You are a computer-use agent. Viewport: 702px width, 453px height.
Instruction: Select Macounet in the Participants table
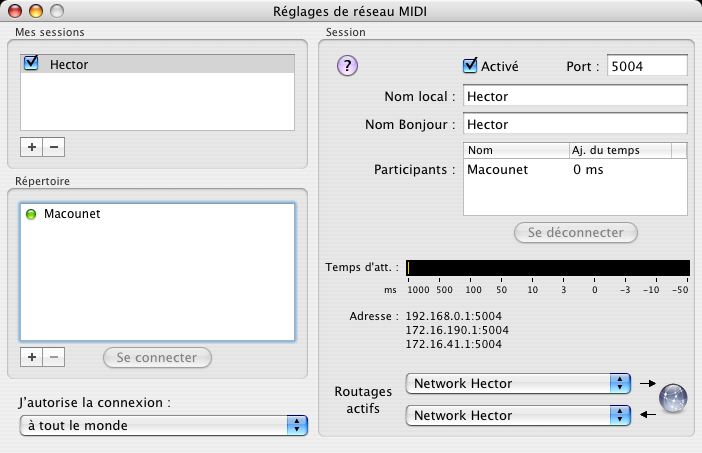tap(498, 170)
